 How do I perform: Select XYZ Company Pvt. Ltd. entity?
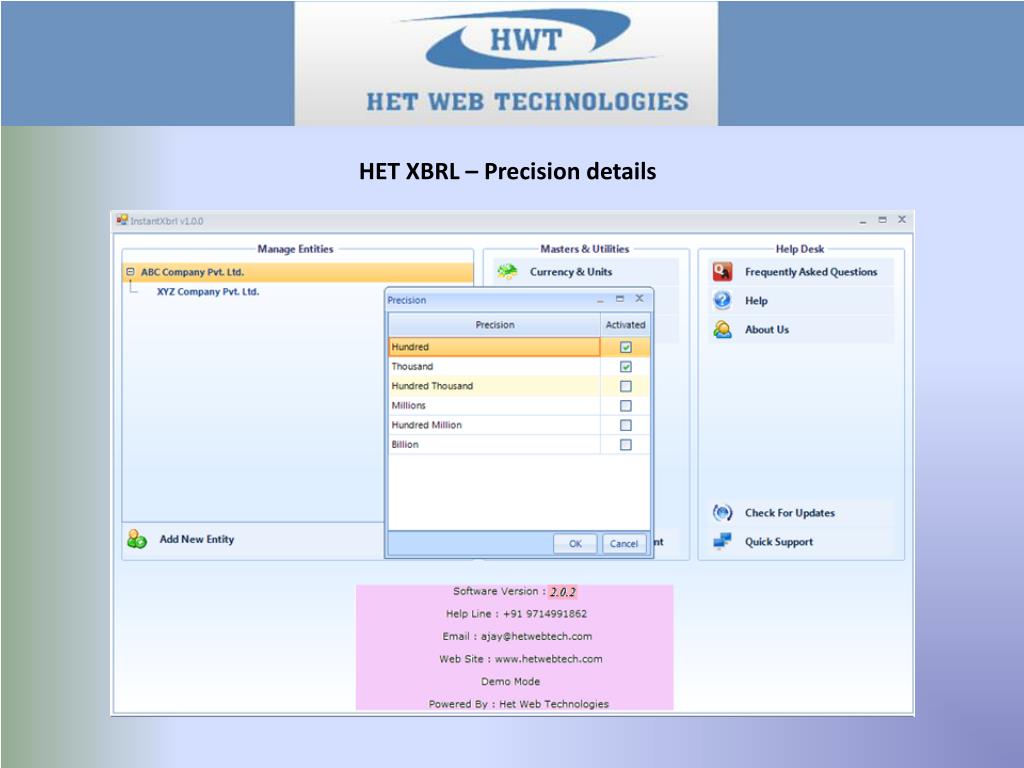coord(208,291)
